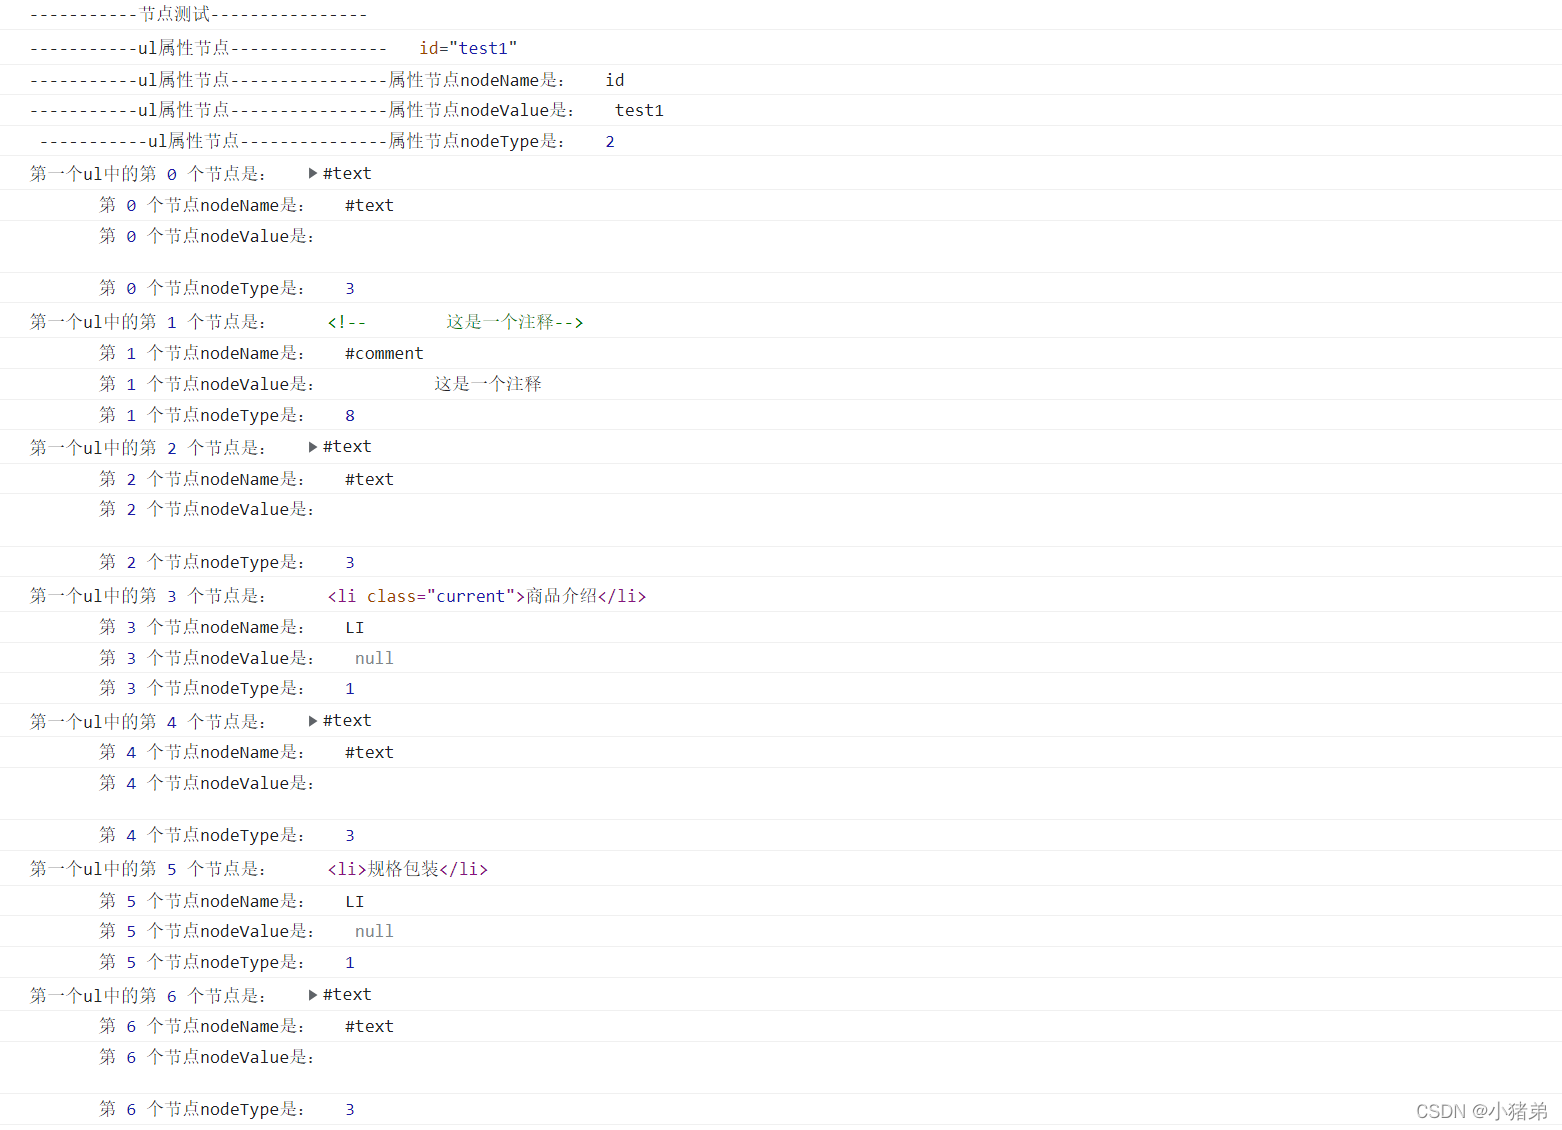Image resolution: width=1562 pixels, height=1130 pixels.
Task: Select the #text nodeName value of node 0
Action: pos(369,205)
